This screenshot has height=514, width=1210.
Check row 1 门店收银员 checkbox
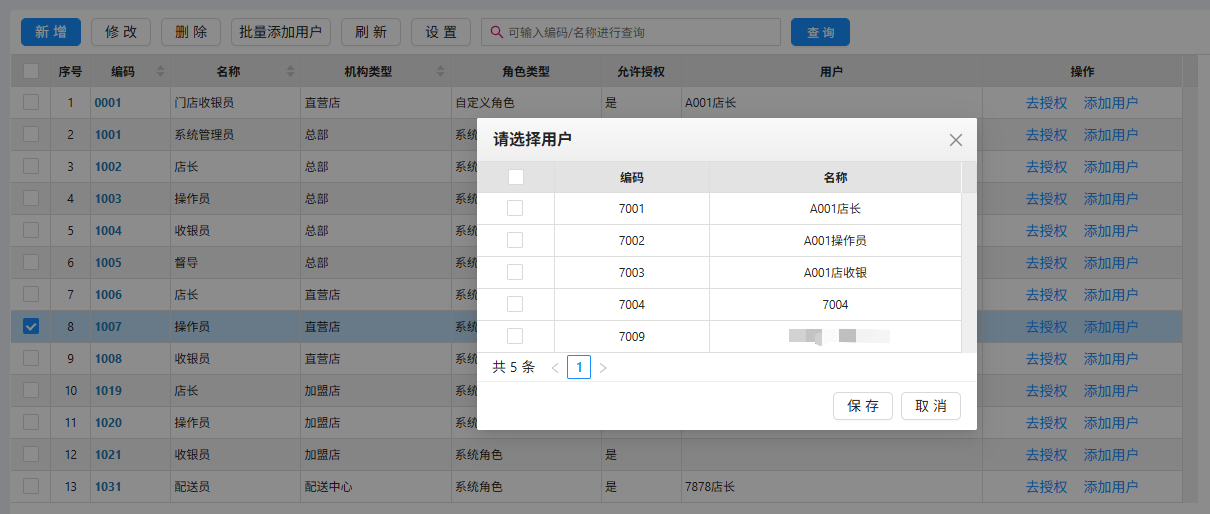(31, 102)
